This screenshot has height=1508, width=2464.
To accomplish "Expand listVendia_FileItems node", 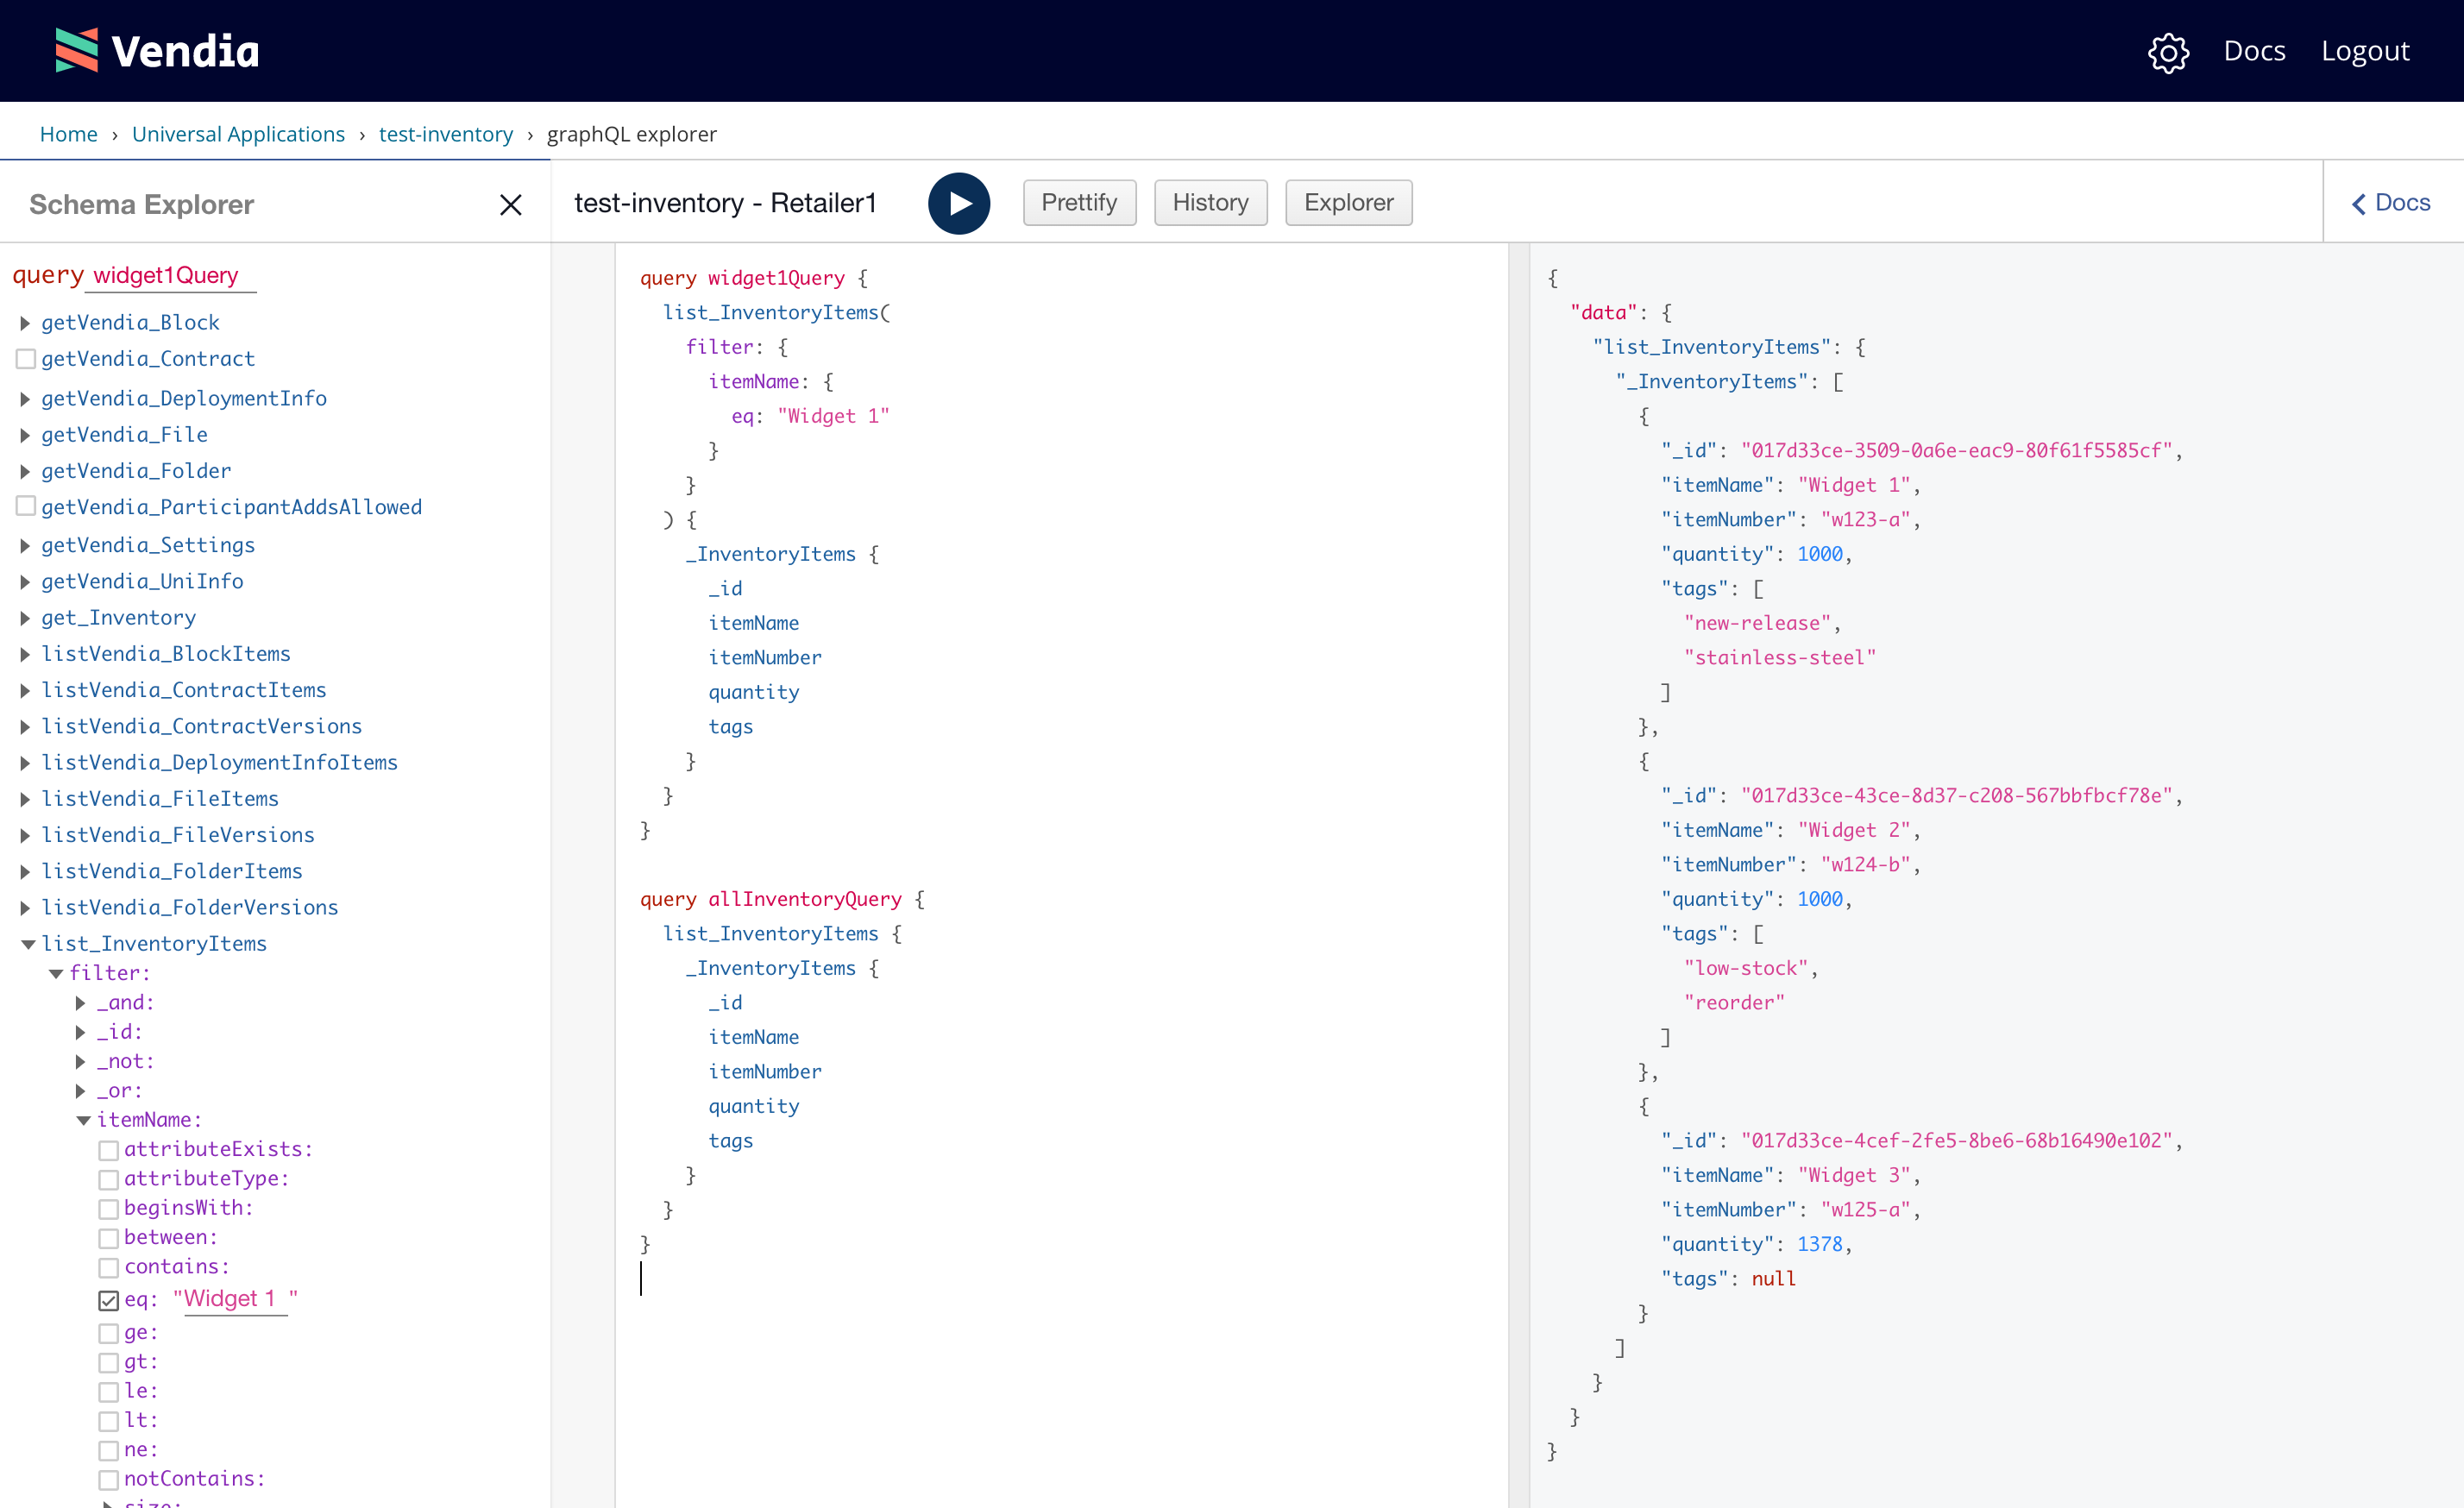I will (25, 799).
